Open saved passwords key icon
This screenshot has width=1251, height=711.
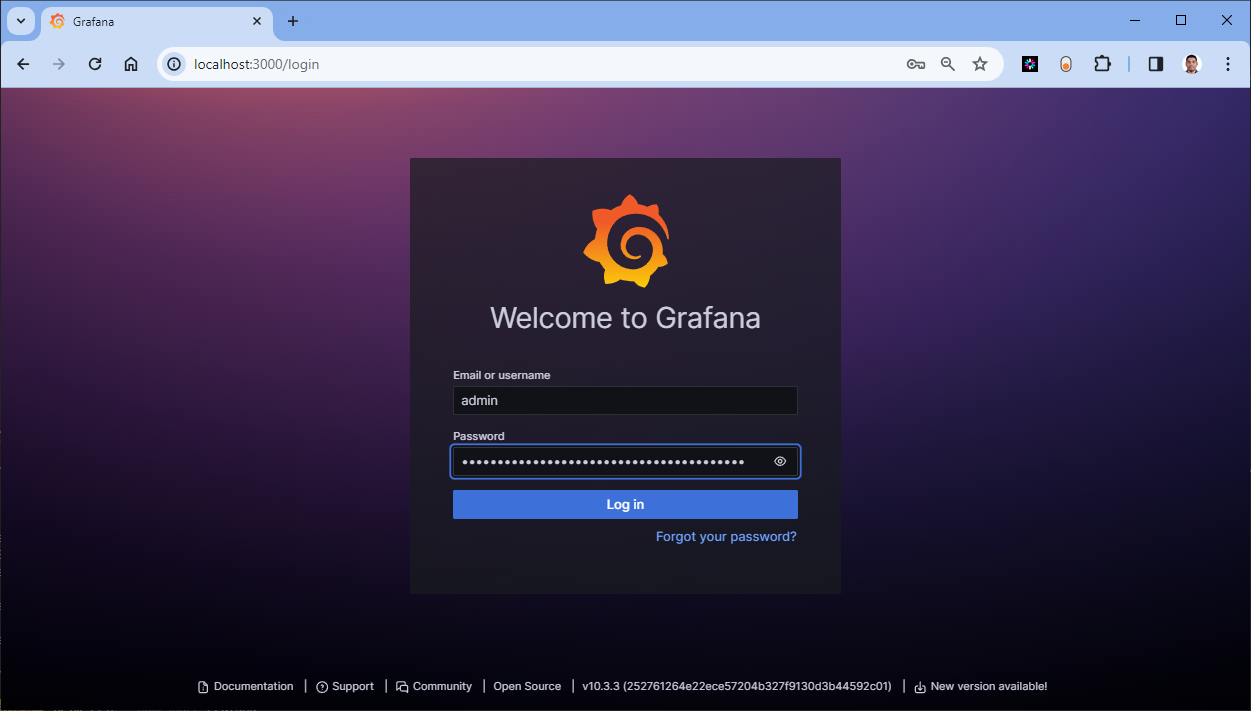coord(916,64)
